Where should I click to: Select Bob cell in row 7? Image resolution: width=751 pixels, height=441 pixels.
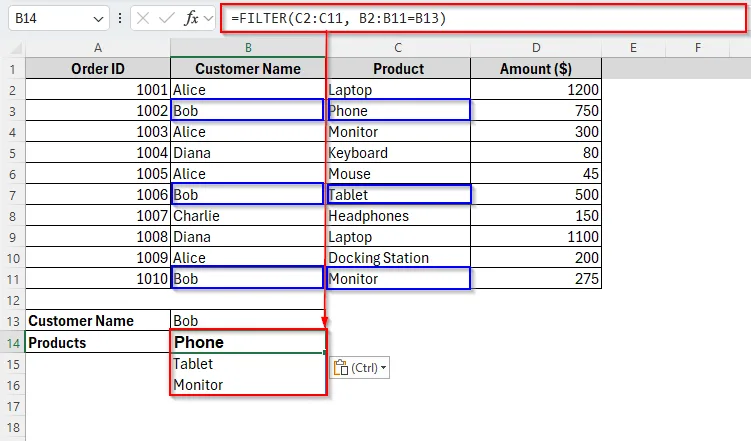point(248,195)
